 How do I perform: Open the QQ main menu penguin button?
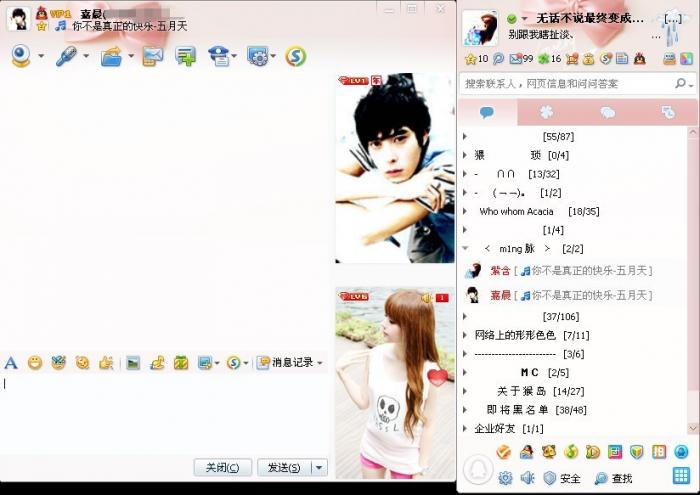pyautogui.click(x=478, y=470)
